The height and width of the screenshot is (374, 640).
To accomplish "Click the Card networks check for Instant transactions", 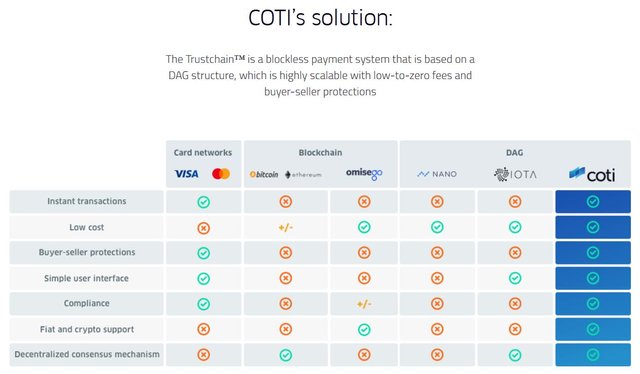I will [x=204, y=202].
